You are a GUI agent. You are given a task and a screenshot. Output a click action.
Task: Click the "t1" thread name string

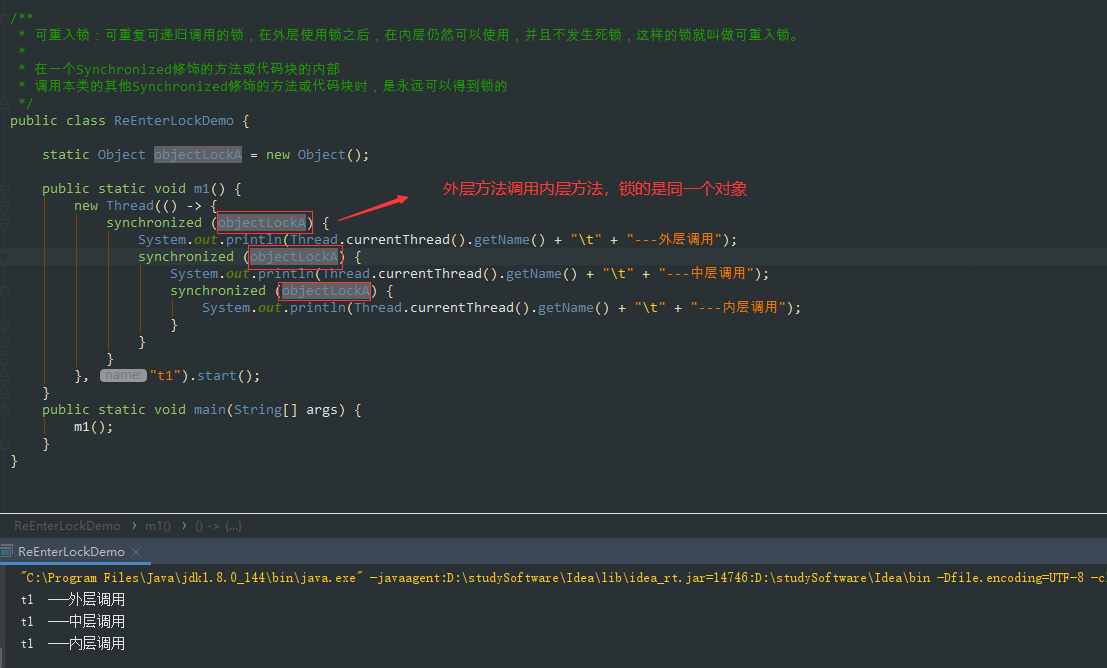click(165, 376)
